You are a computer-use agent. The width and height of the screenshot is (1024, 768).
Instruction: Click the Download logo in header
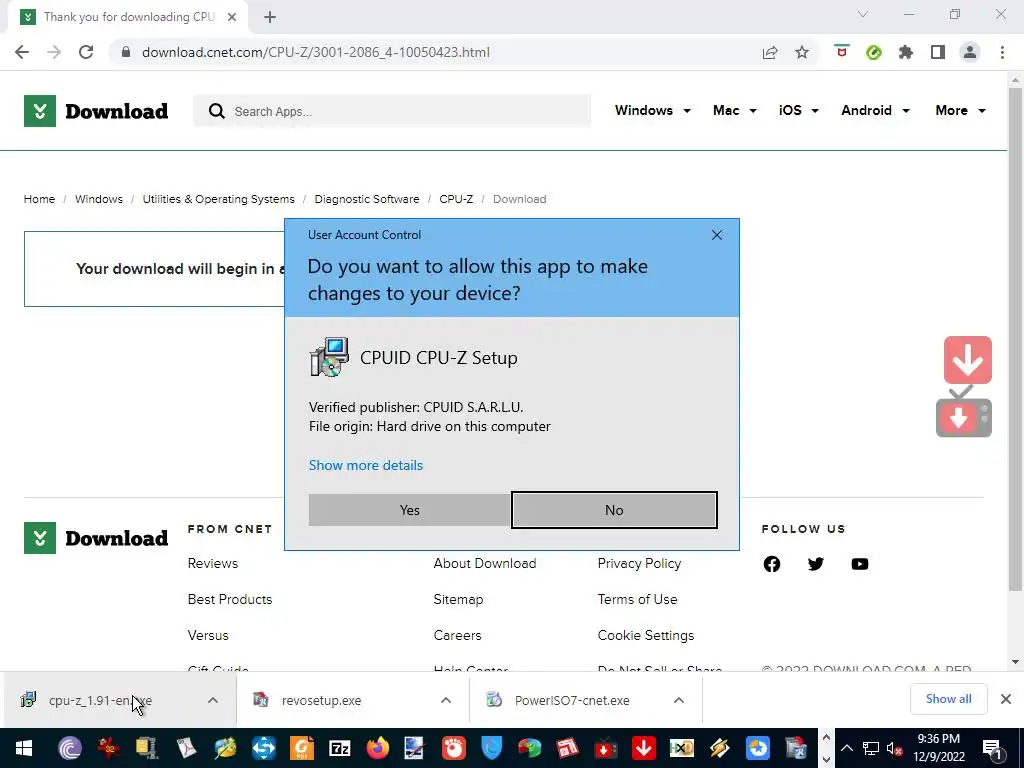coord(96,111)
